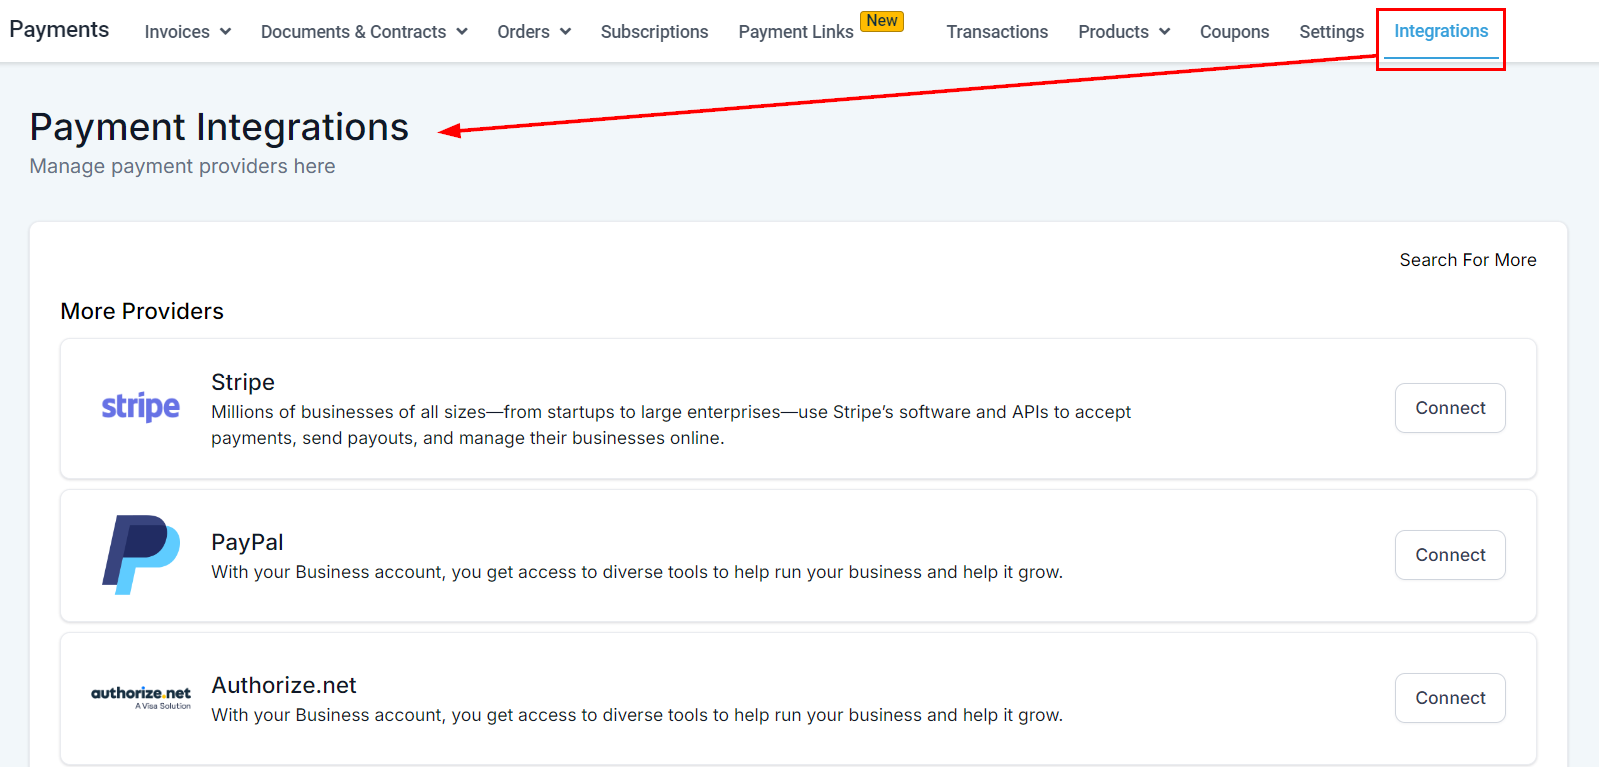The image size is (1599, 767).
Task: Open the Orders dropdown menu
Action: tap(534, 32)
